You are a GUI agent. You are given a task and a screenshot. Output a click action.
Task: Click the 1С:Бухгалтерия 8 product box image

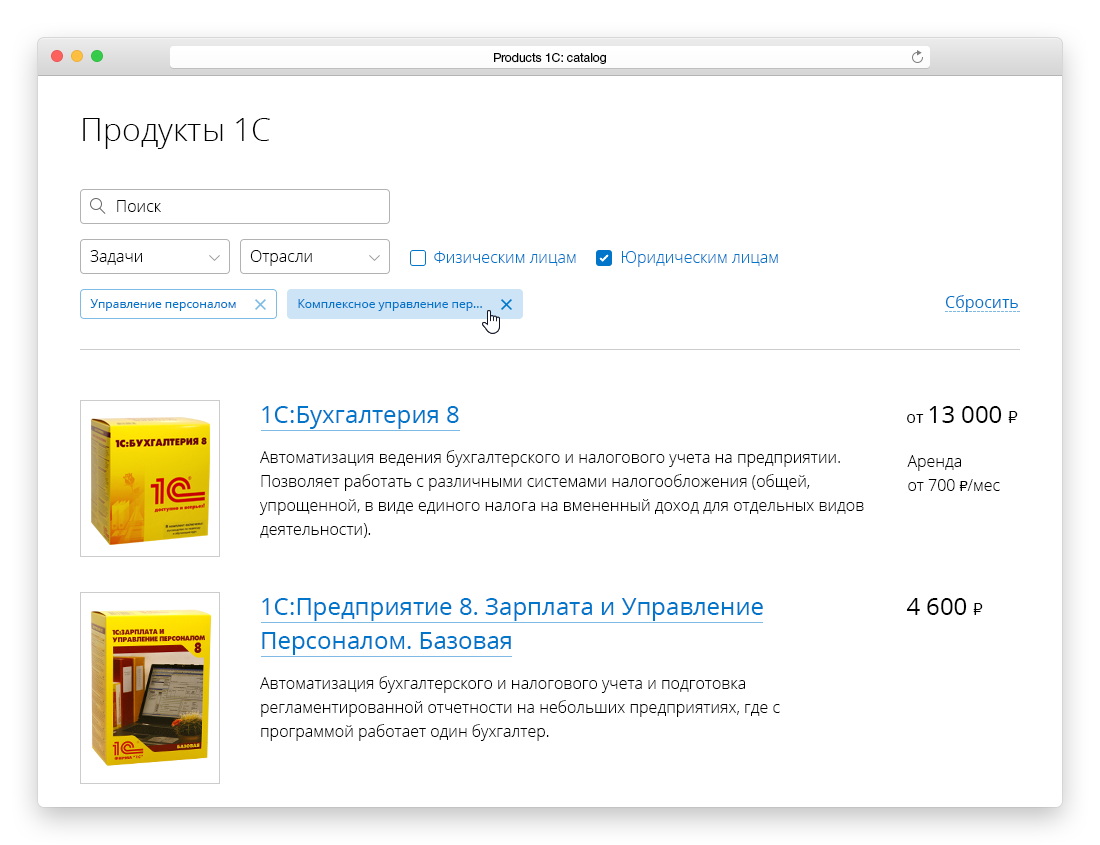(x=150, y=478)
